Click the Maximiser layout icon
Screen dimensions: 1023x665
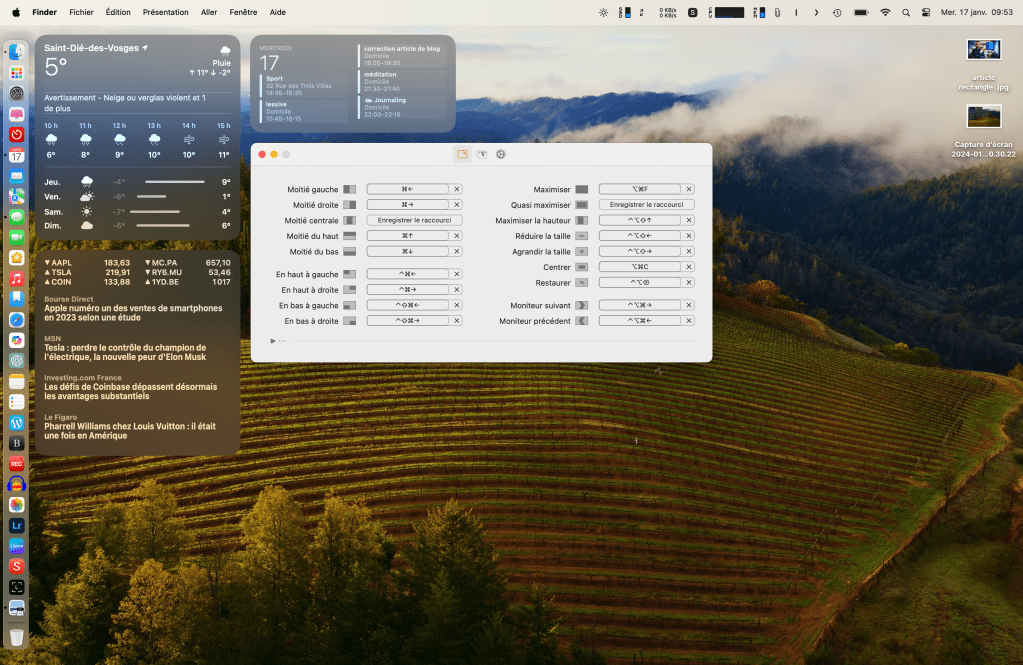(581, 189)
